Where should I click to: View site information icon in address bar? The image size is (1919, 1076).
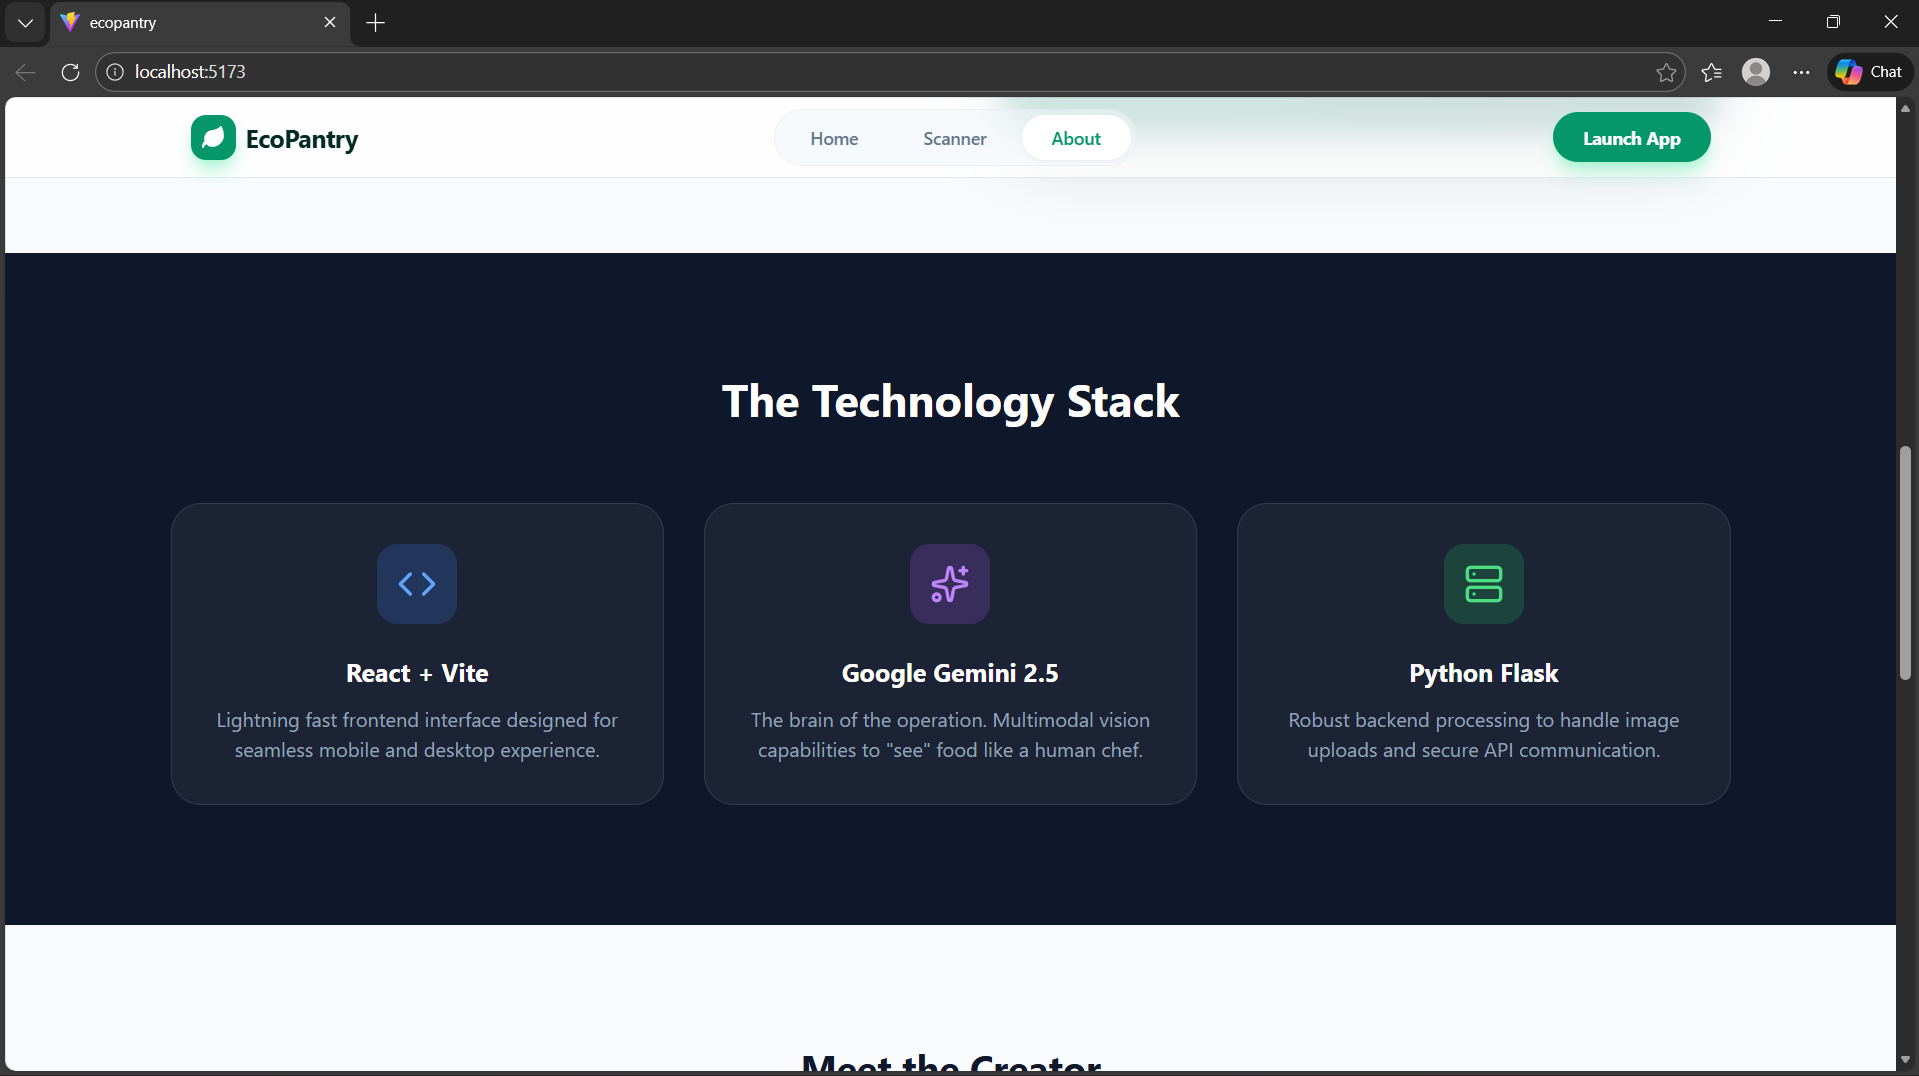tap(116, 72)
